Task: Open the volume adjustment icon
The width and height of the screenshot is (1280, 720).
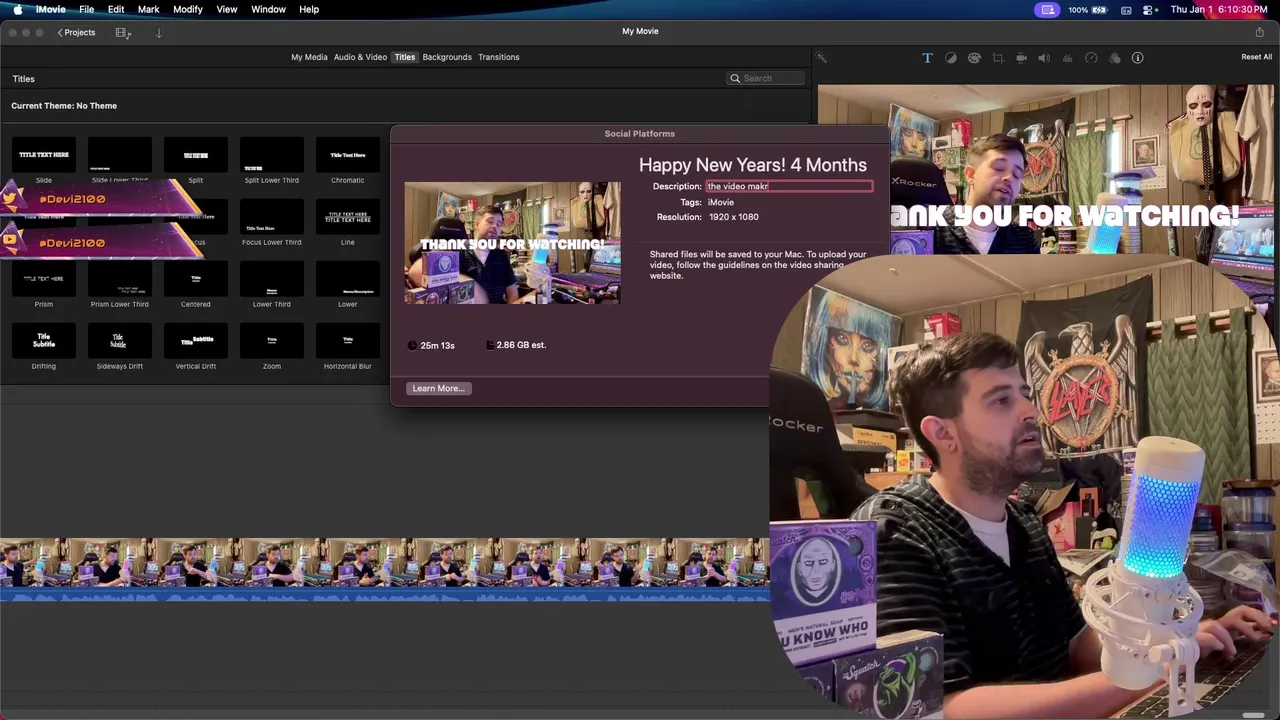Action: point(1044,58)
